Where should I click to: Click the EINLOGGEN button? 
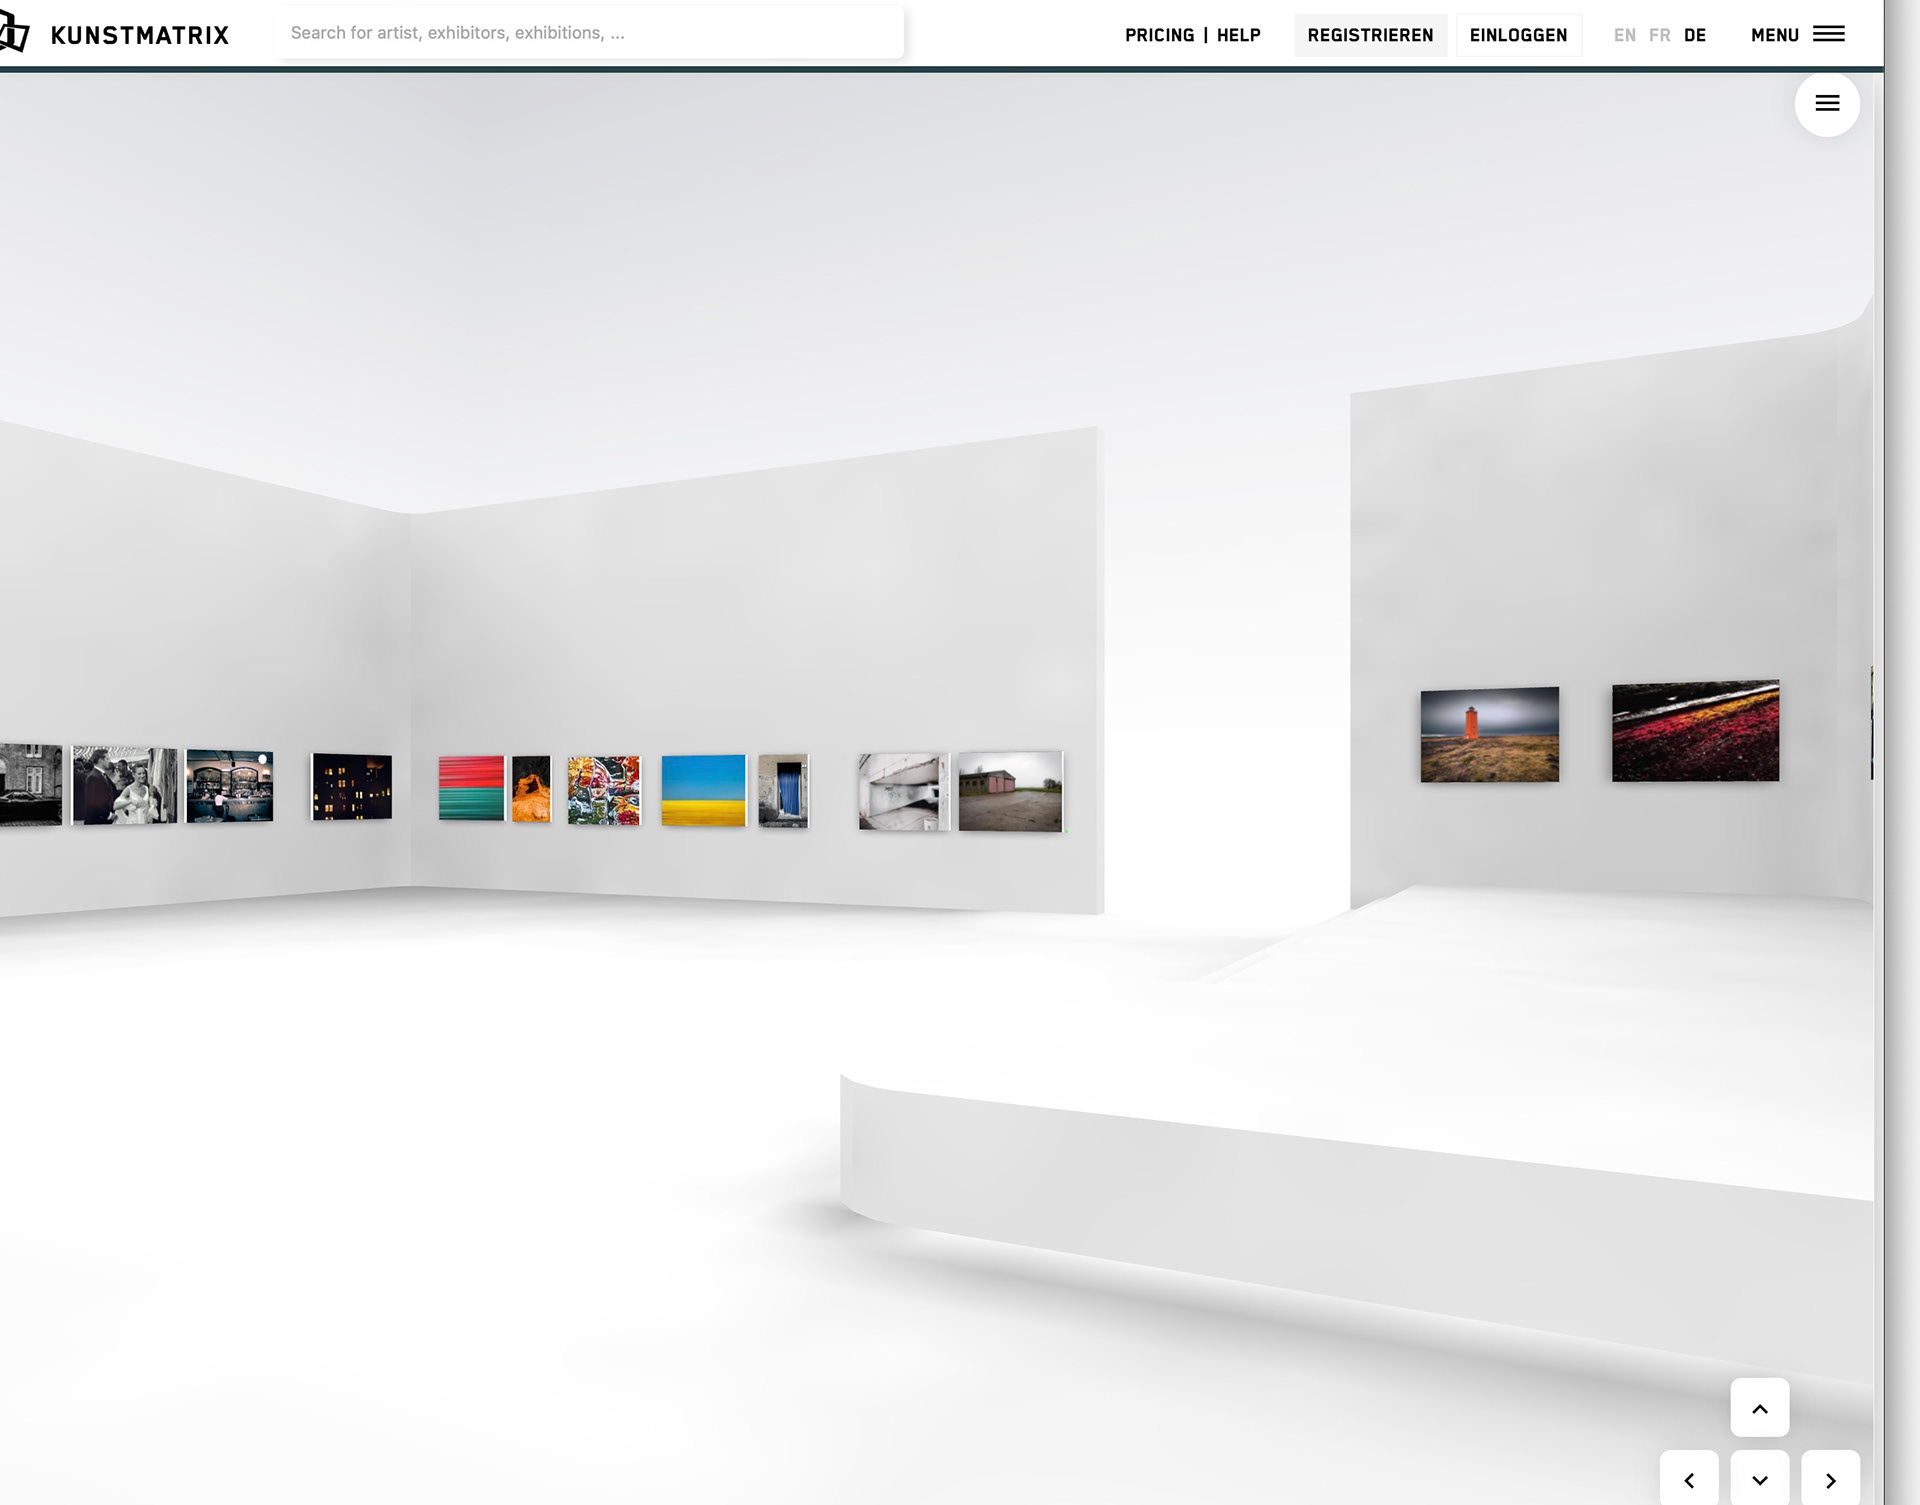[x=1518, y=35]
